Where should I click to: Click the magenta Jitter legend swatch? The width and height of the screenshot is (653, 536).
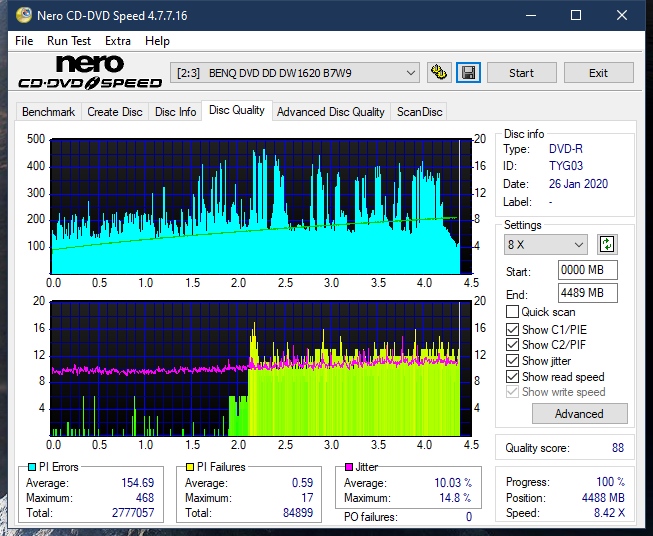click(x=349, y=467)
